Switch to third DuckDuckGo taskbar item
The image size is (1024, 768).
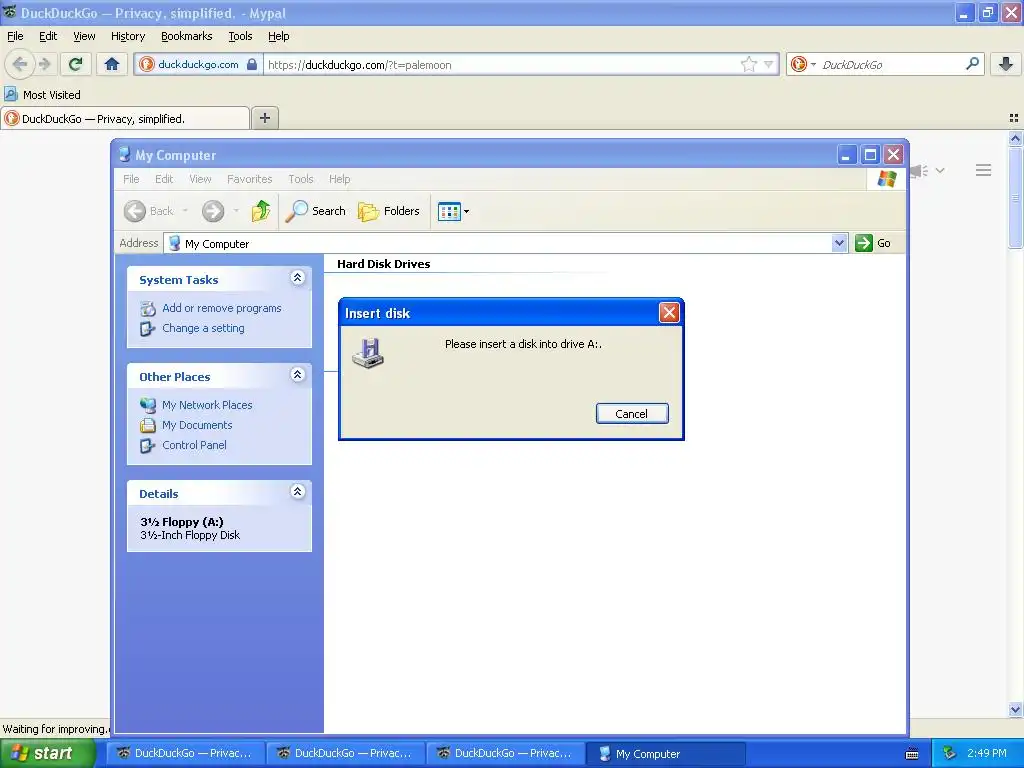[x=505, y=753]
